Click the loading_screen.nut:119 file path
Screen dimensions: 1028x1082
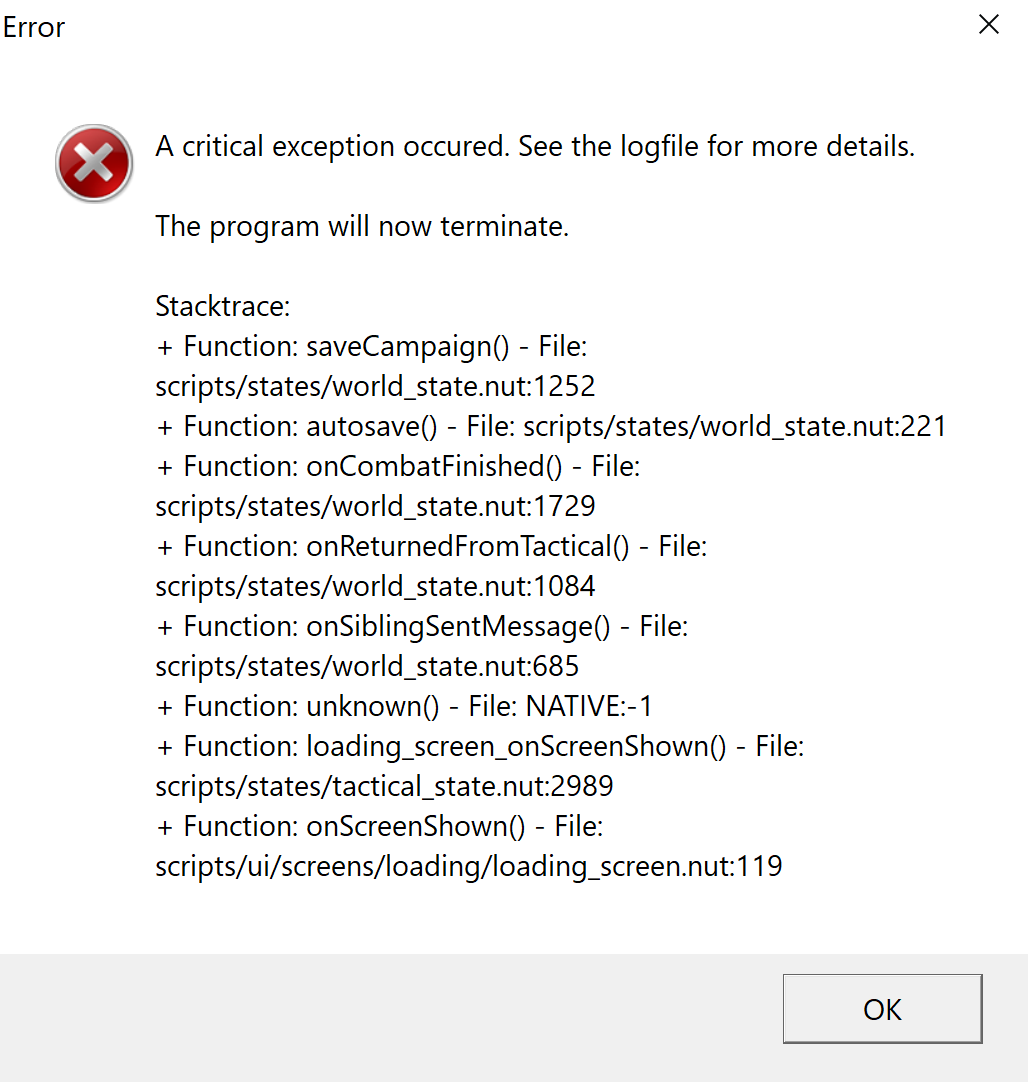click(x=468, y=867)
